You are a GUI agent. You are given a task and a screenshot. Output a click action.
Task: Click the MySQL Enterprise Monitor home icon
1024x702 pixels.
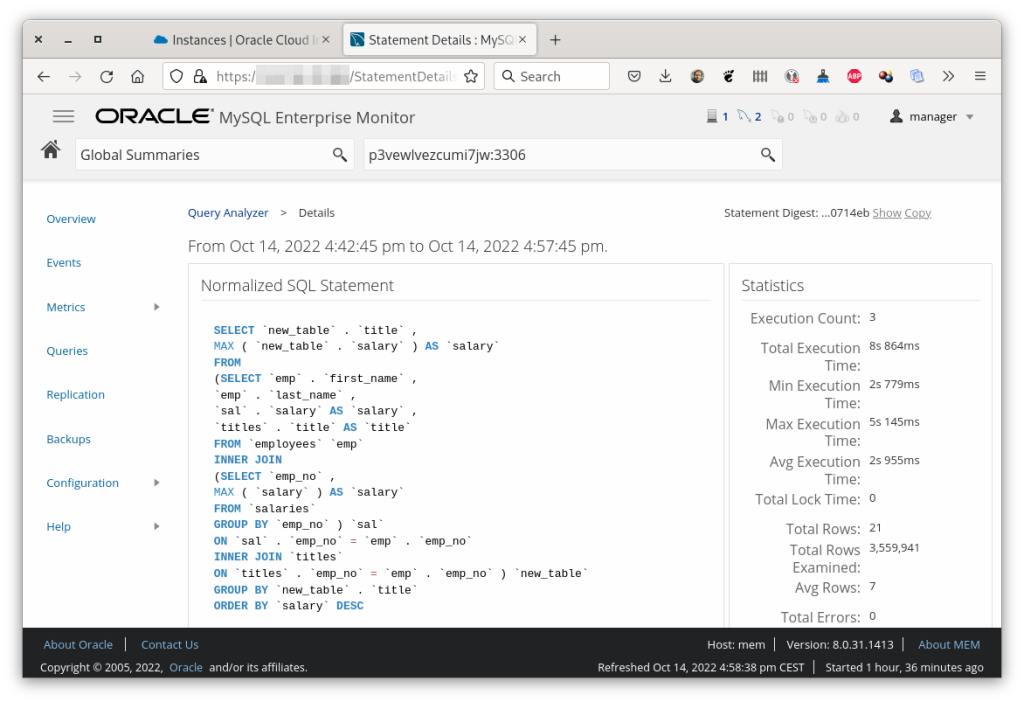(51, 148)
